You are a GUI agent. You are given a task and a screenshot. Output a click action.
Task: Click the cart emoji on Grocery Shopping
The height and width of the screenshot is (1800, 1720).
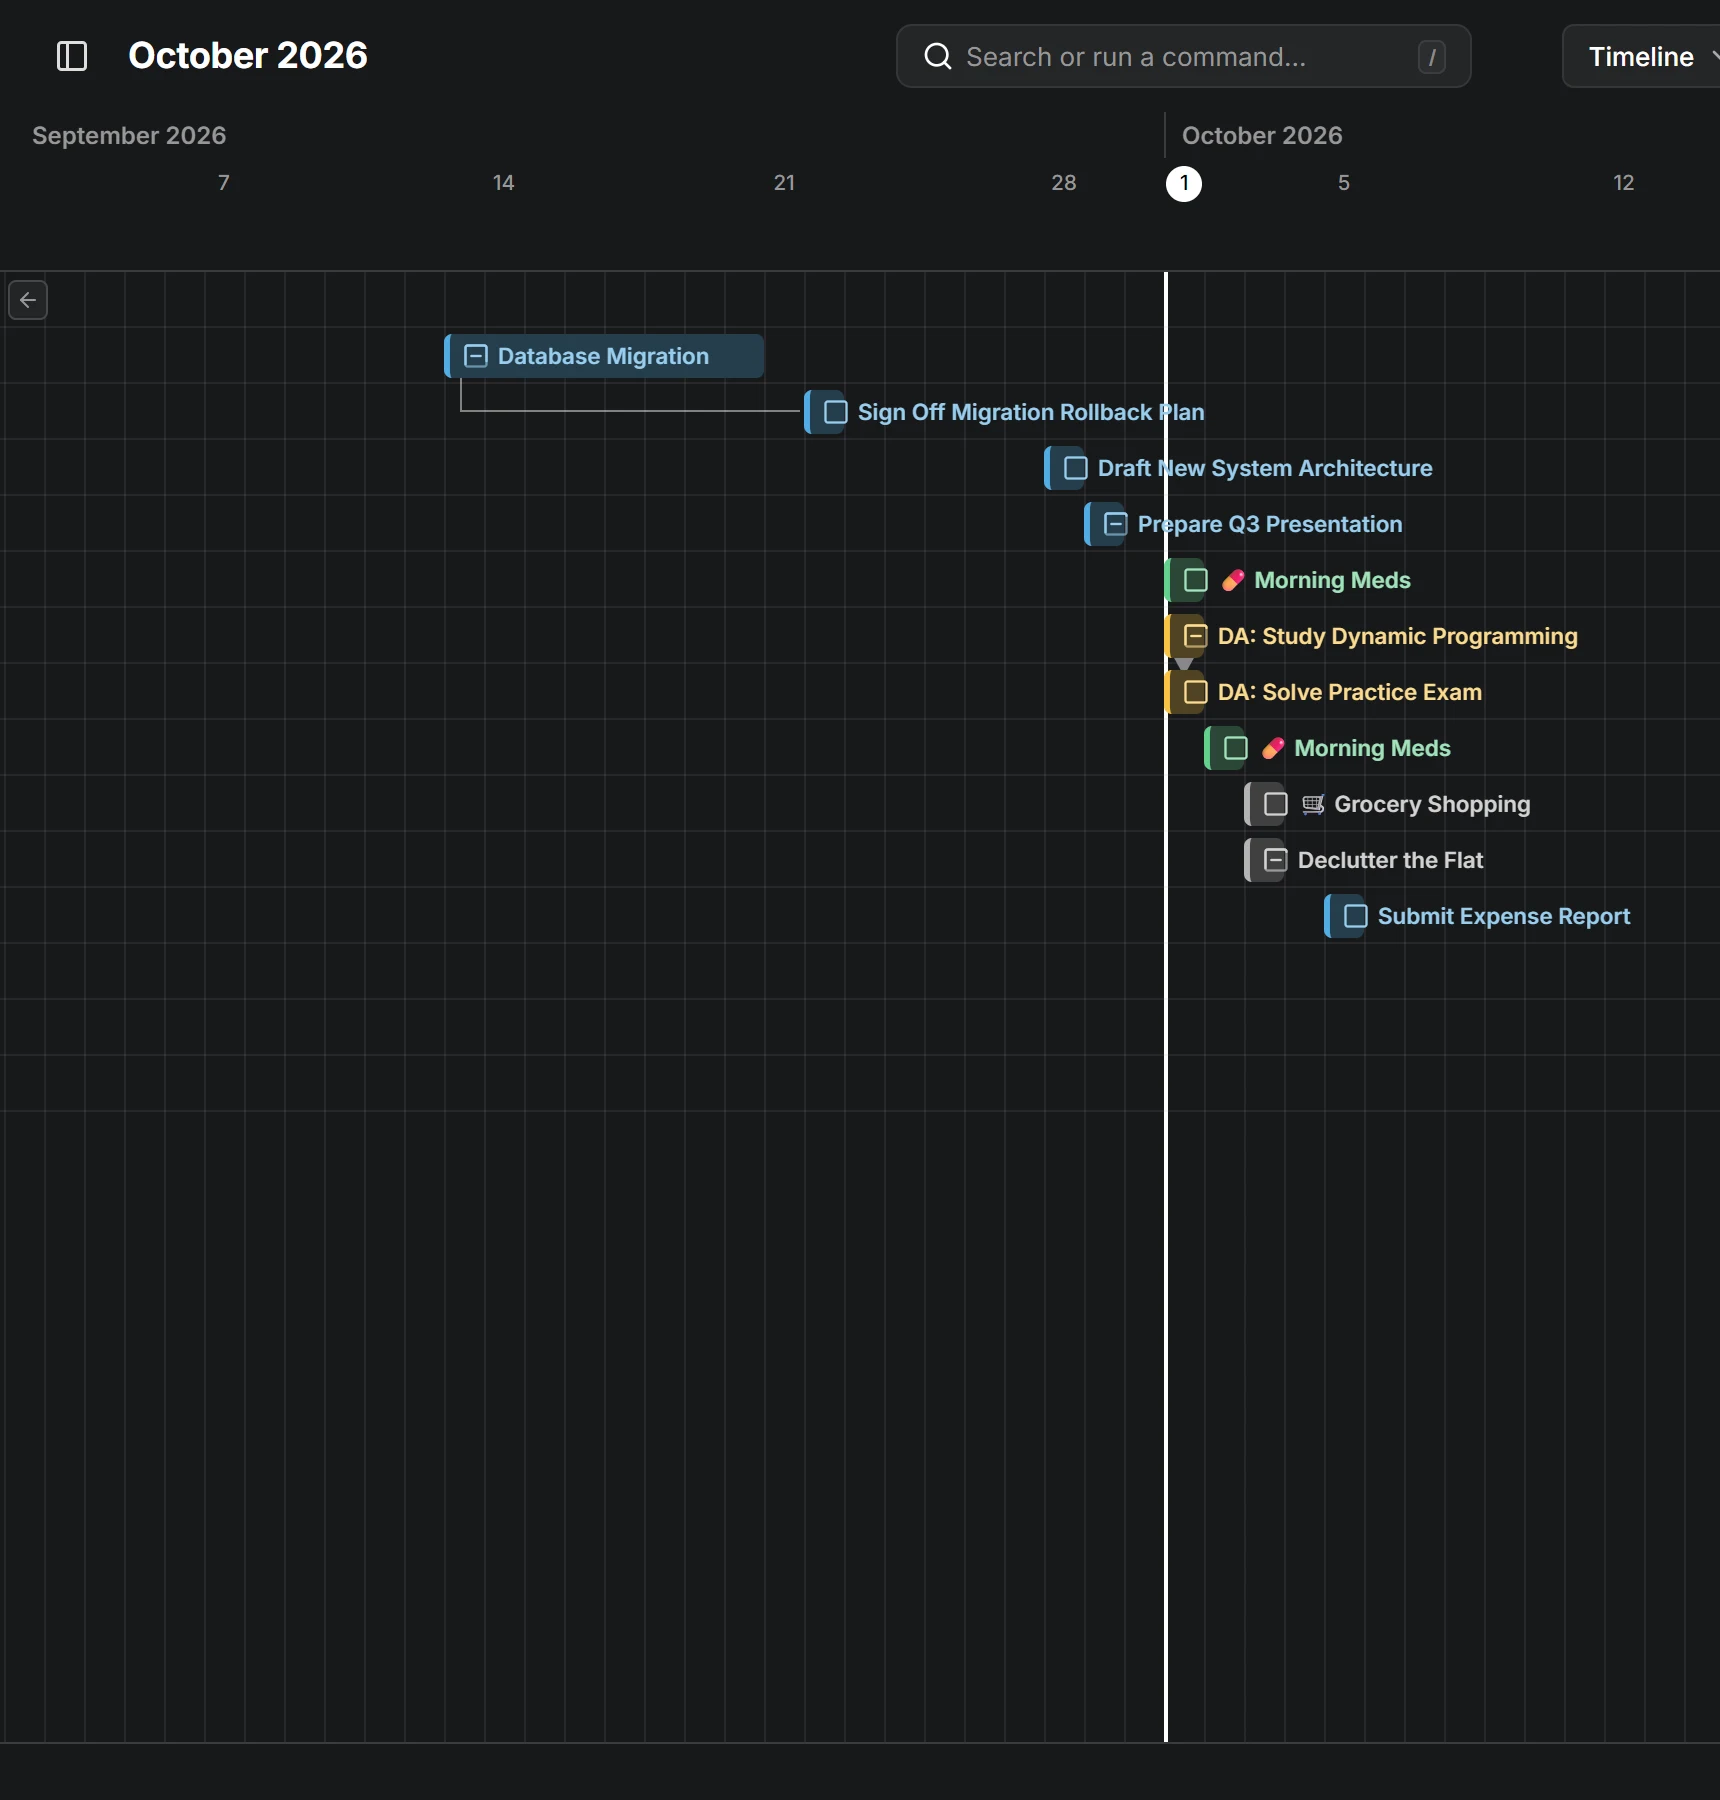click(x=1313, y=804)
